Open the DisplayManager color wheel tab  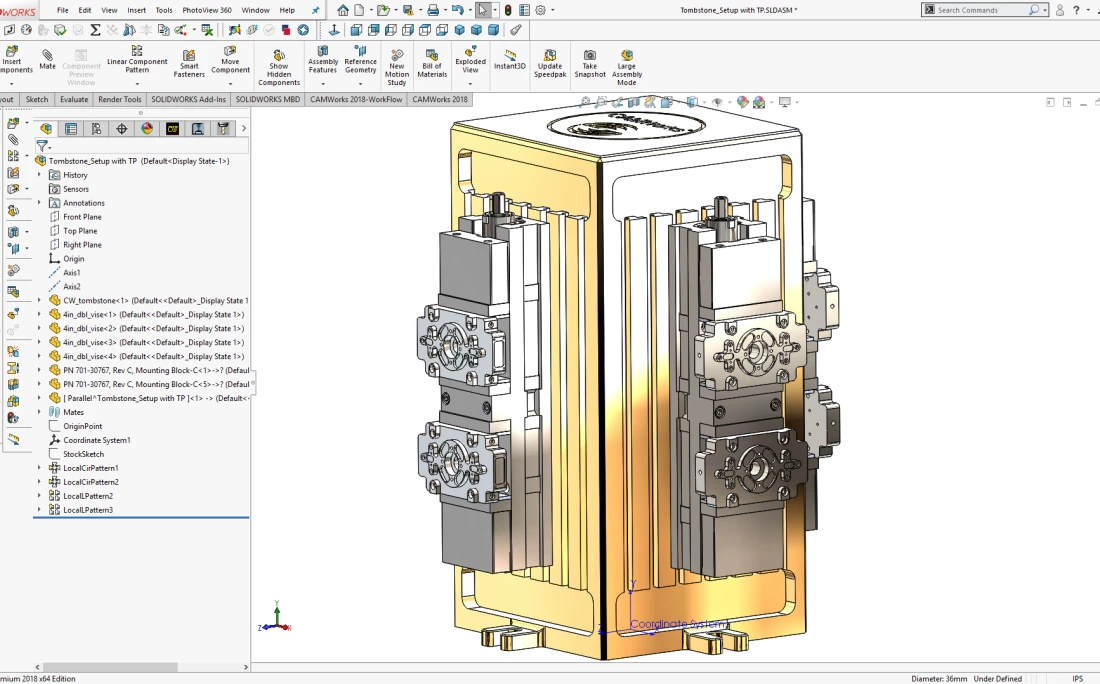coord(147,128)
